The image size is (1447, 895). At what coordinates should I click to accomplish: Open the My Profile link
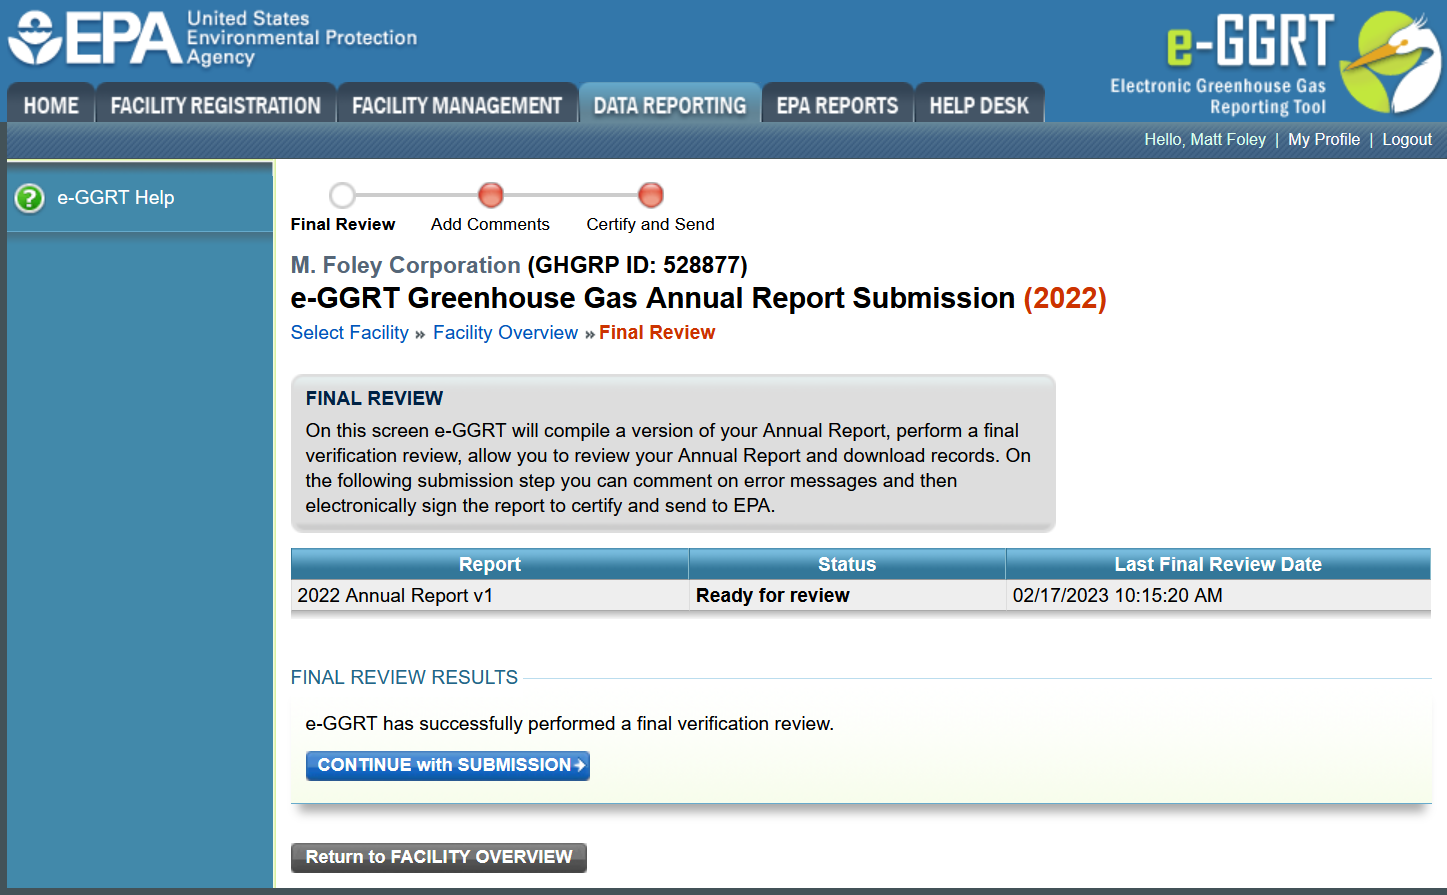click(x=1324, y=139)
